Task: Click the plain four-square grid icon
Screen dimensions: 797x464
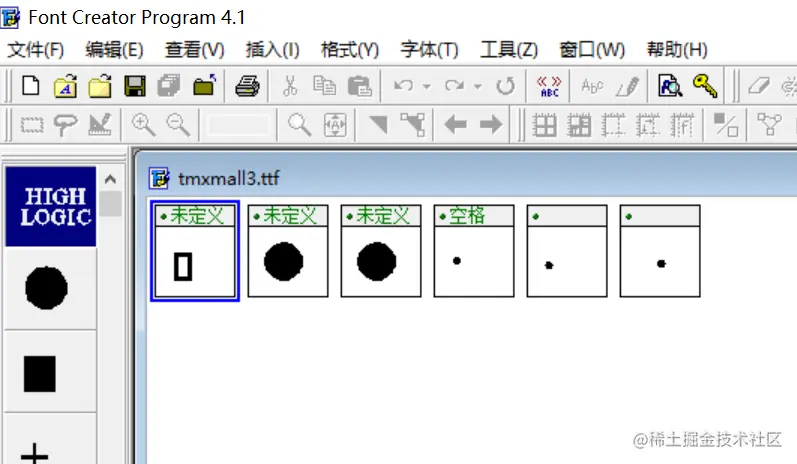Action: click(x=544, y=125)
